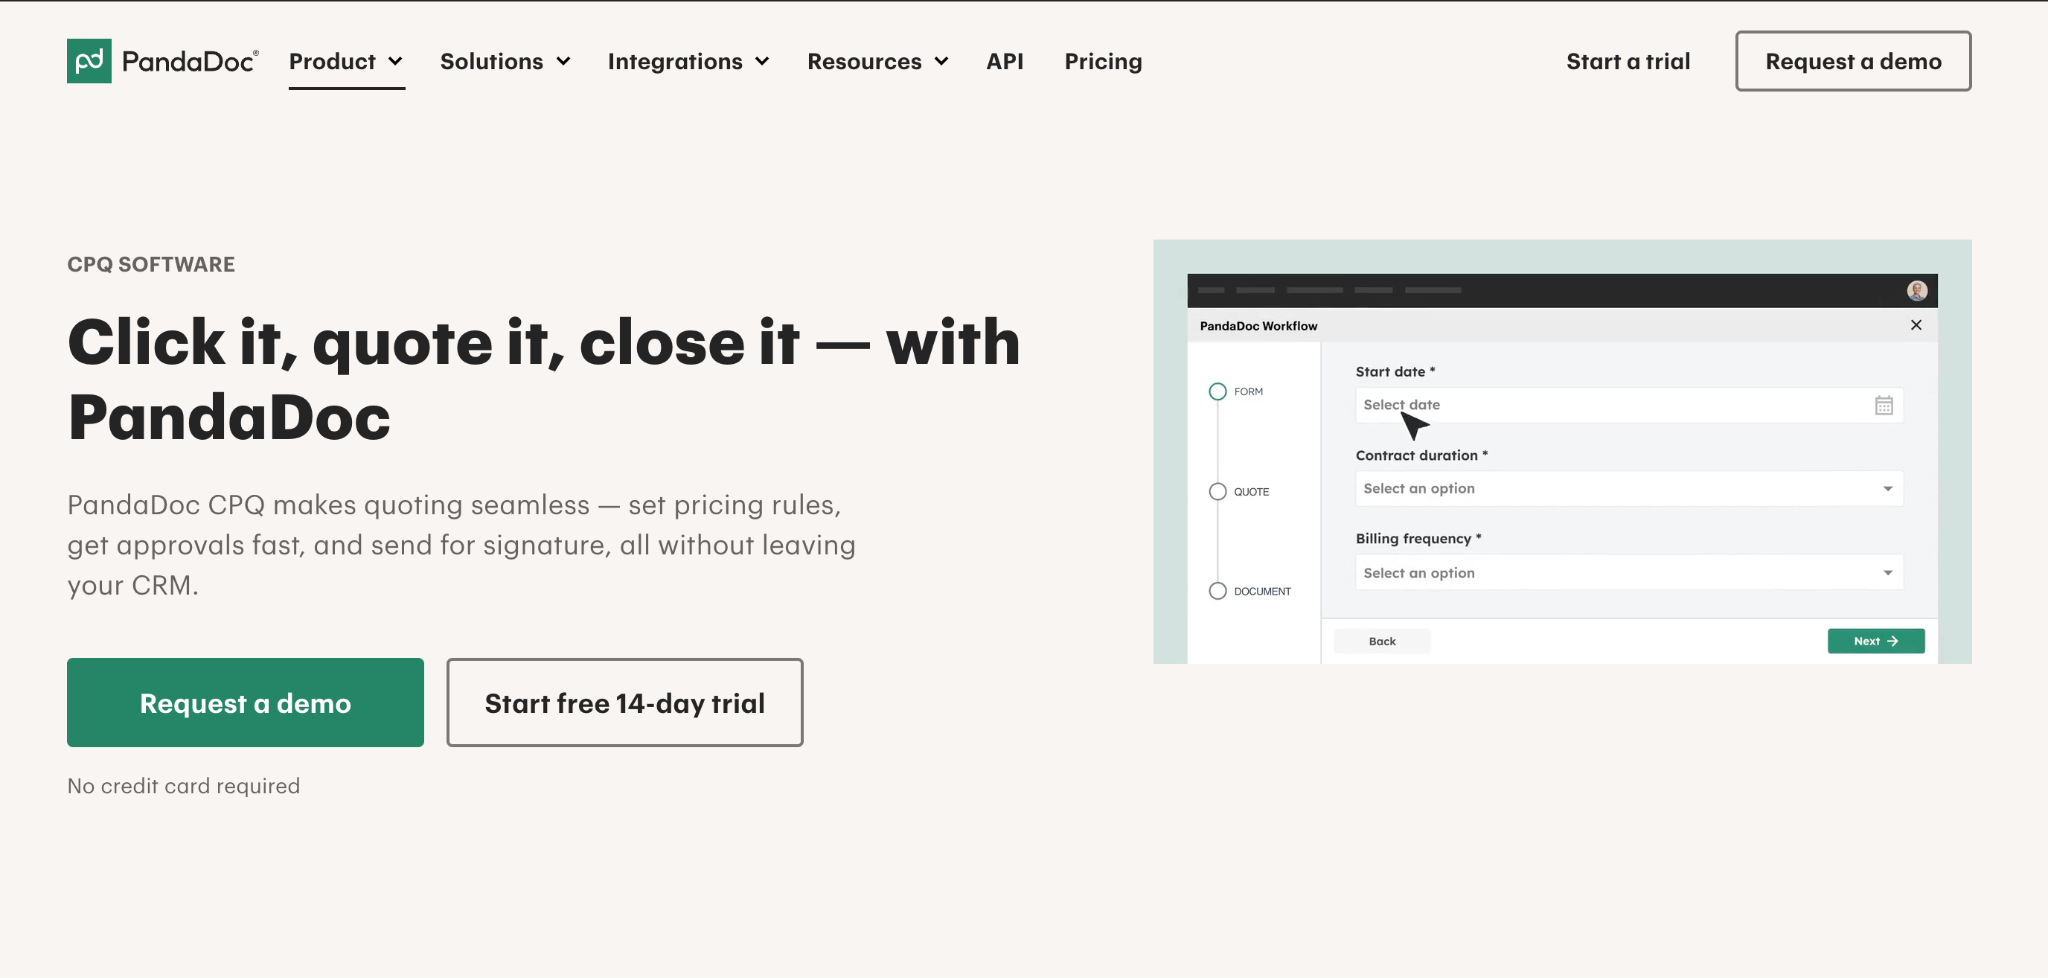The height and width of the screenshot is (978, 2048).
Task: Open the Integrations menu
Action: [689, 61]
